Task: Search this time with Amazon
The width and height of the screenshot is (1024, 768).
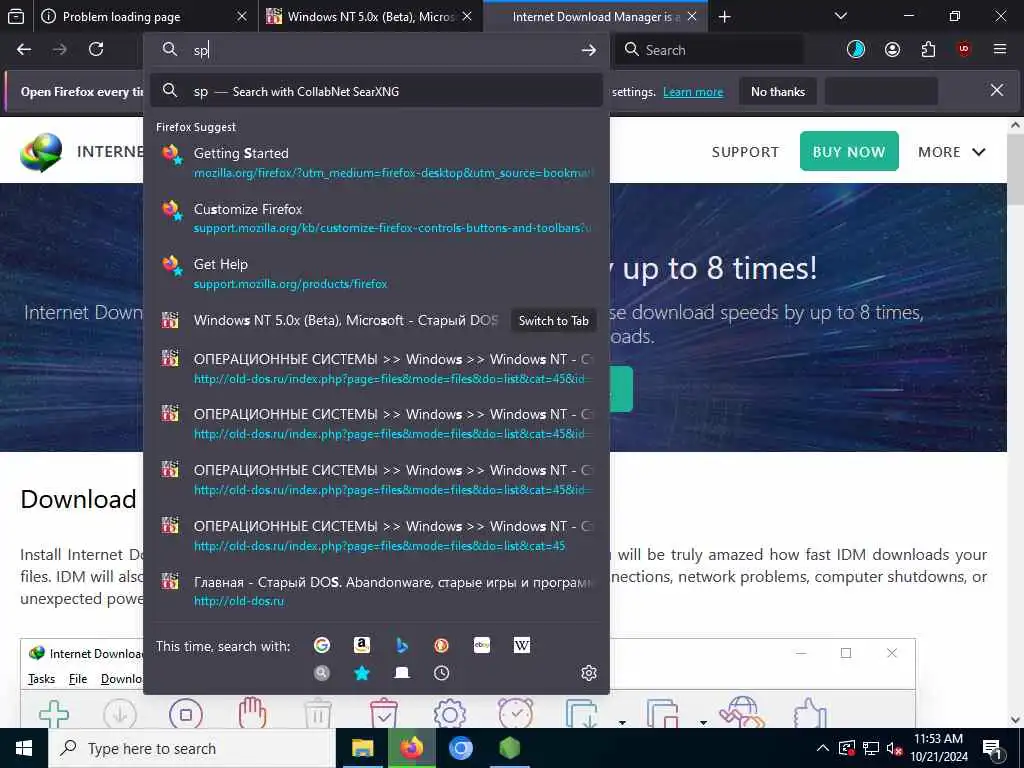Action: pos(362,645)
